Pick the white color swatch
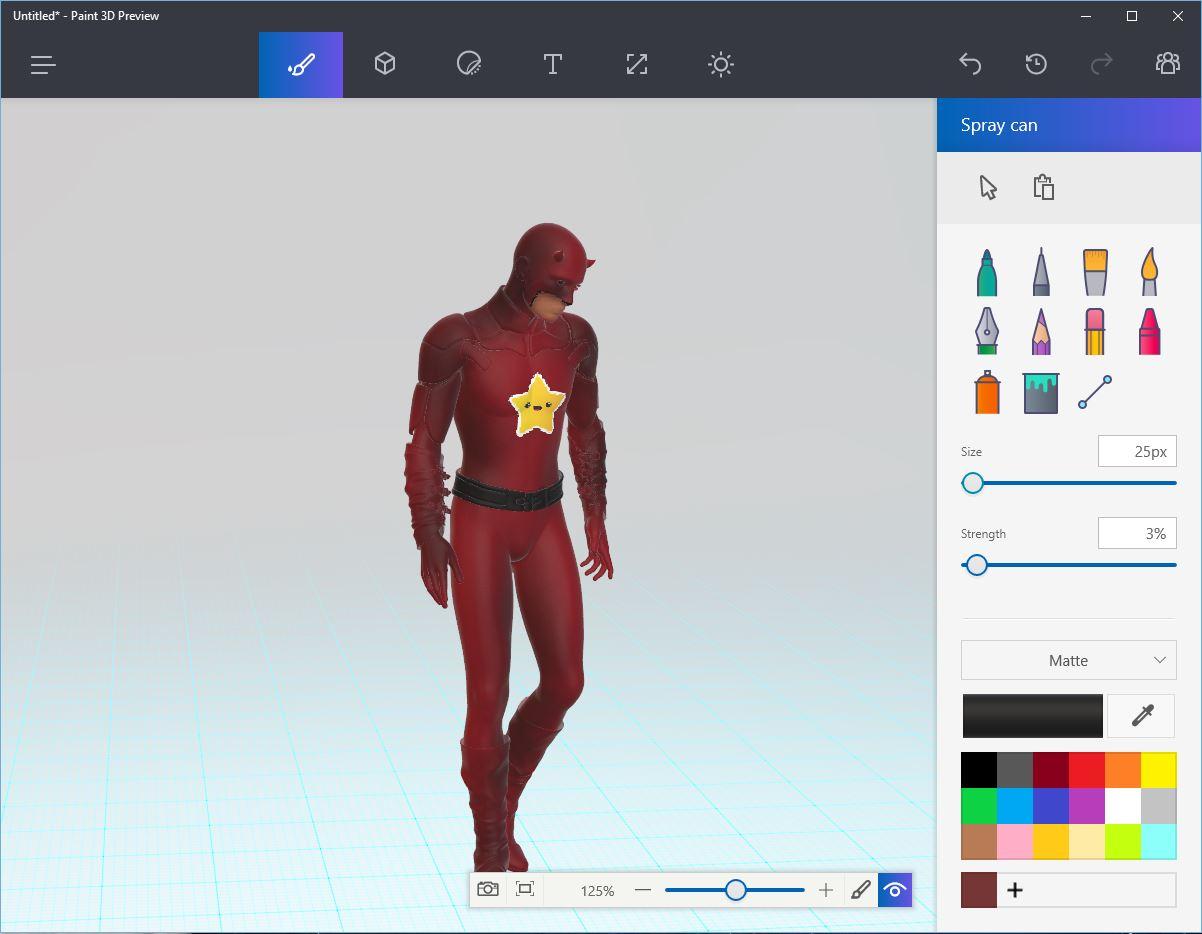 coord(1123,806)
